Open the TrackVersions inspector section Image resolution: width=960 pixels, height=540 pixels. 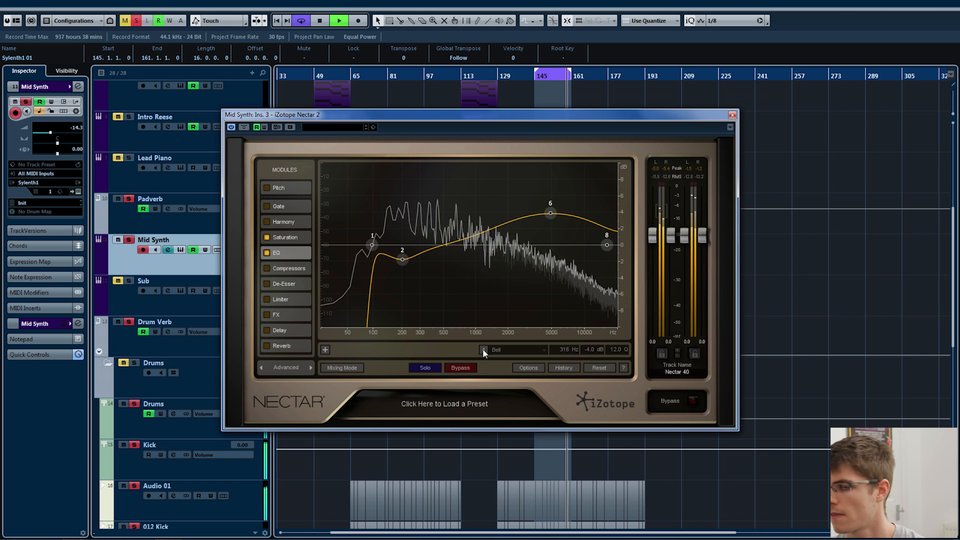click(45, 230)
